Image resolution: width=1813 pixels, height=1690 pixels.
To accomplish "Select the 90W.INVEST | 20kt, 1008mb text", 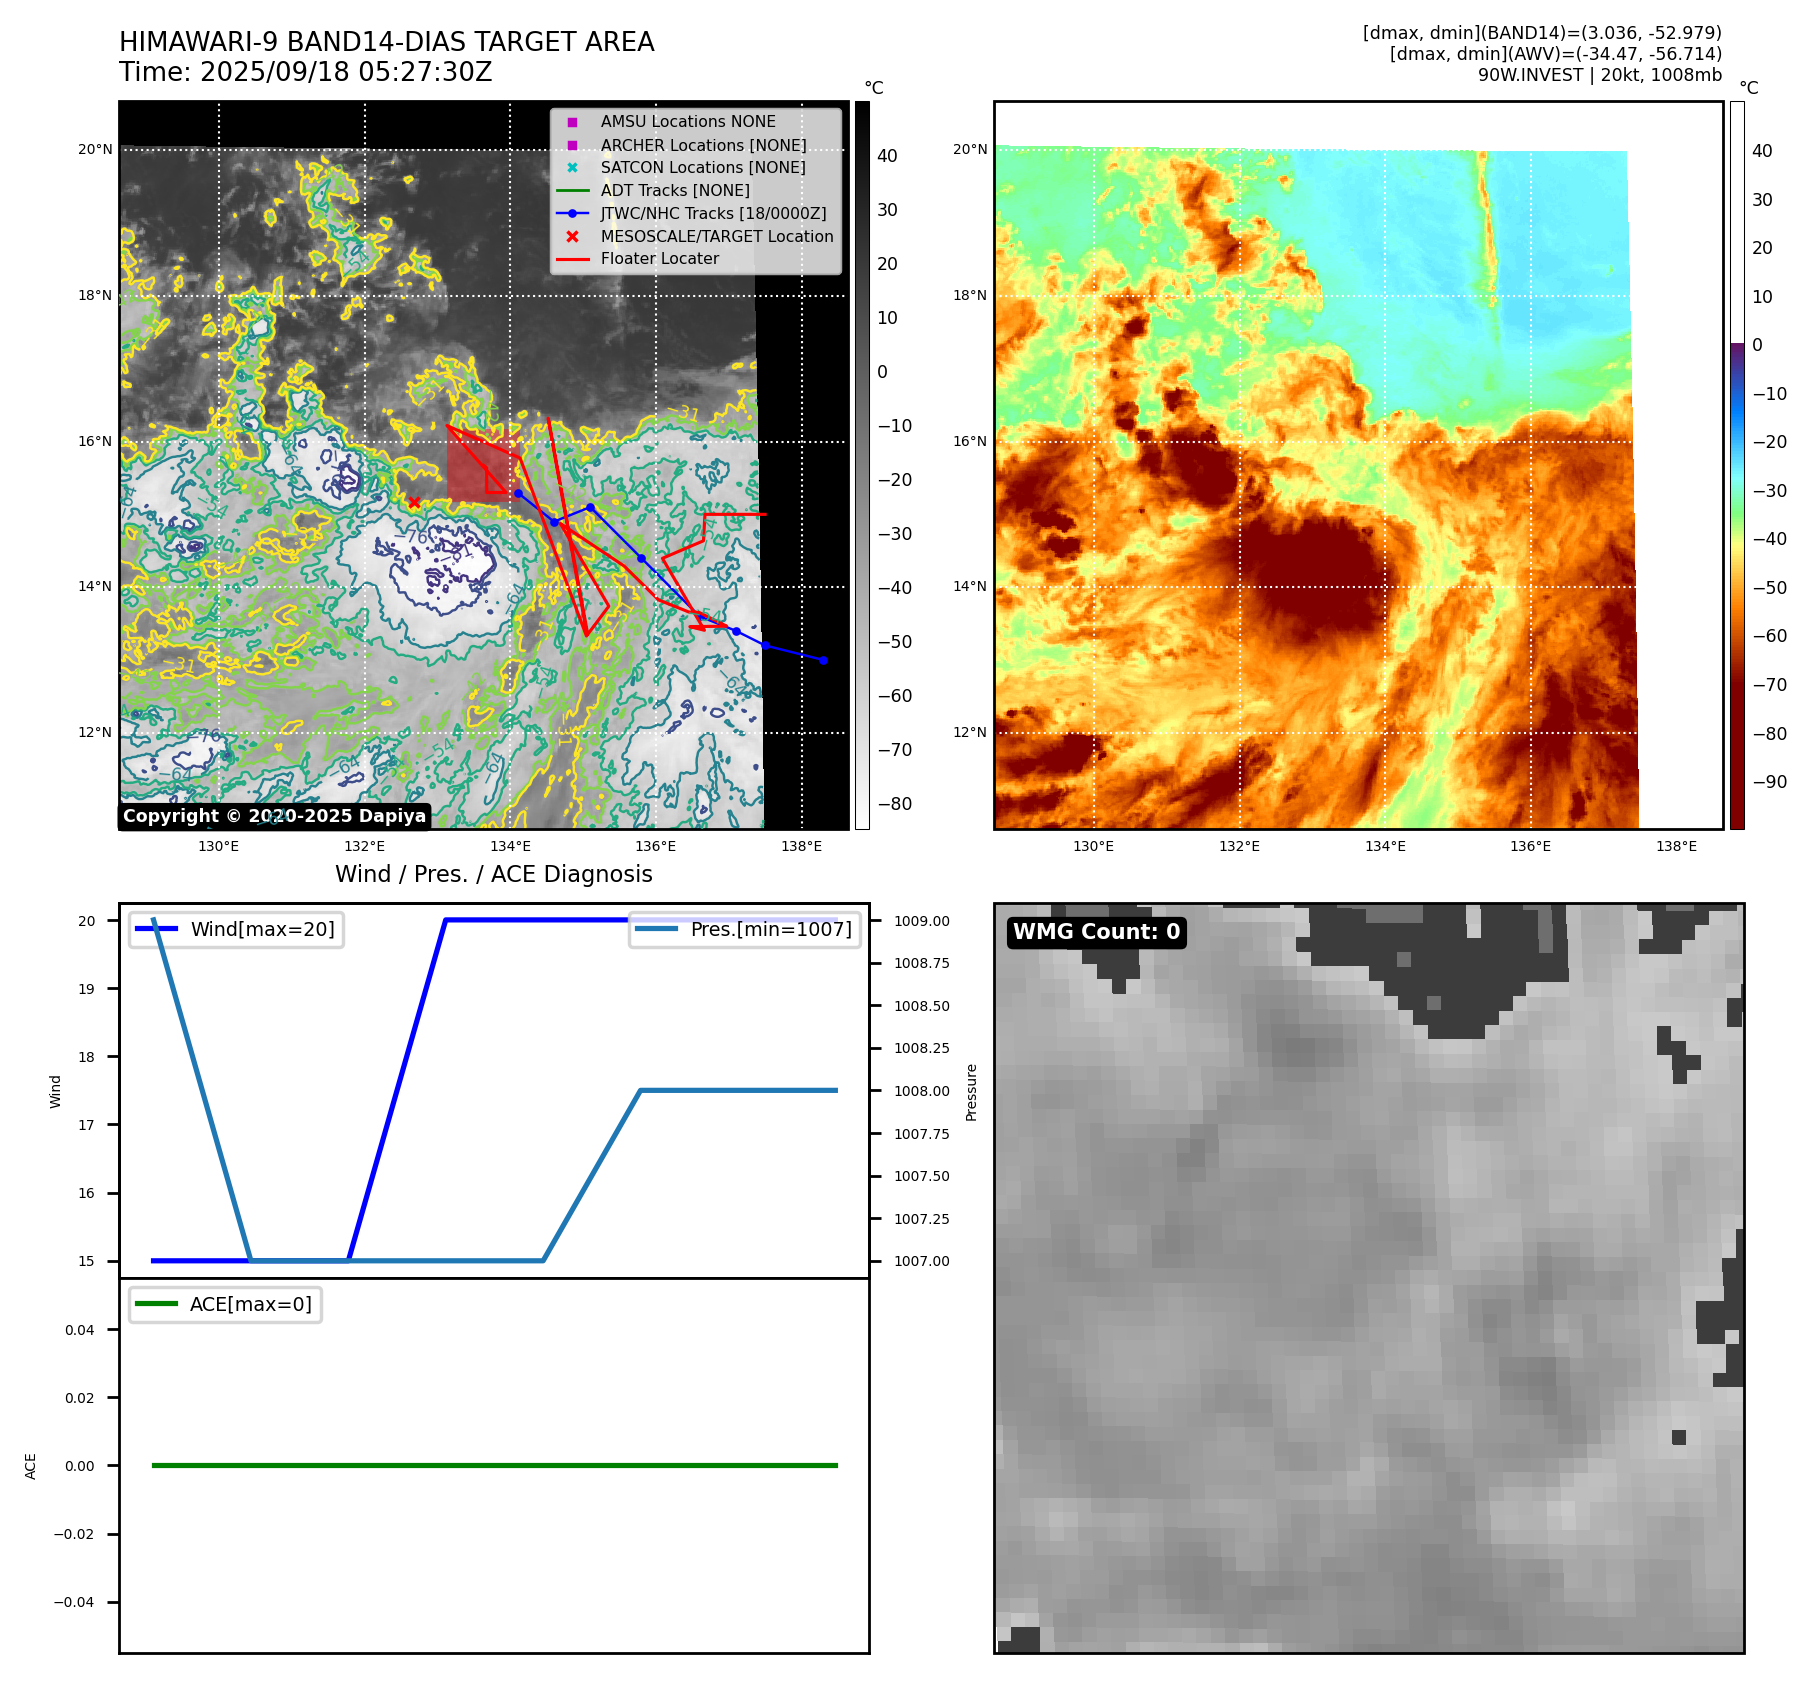I will click(x=1600, y=75).
